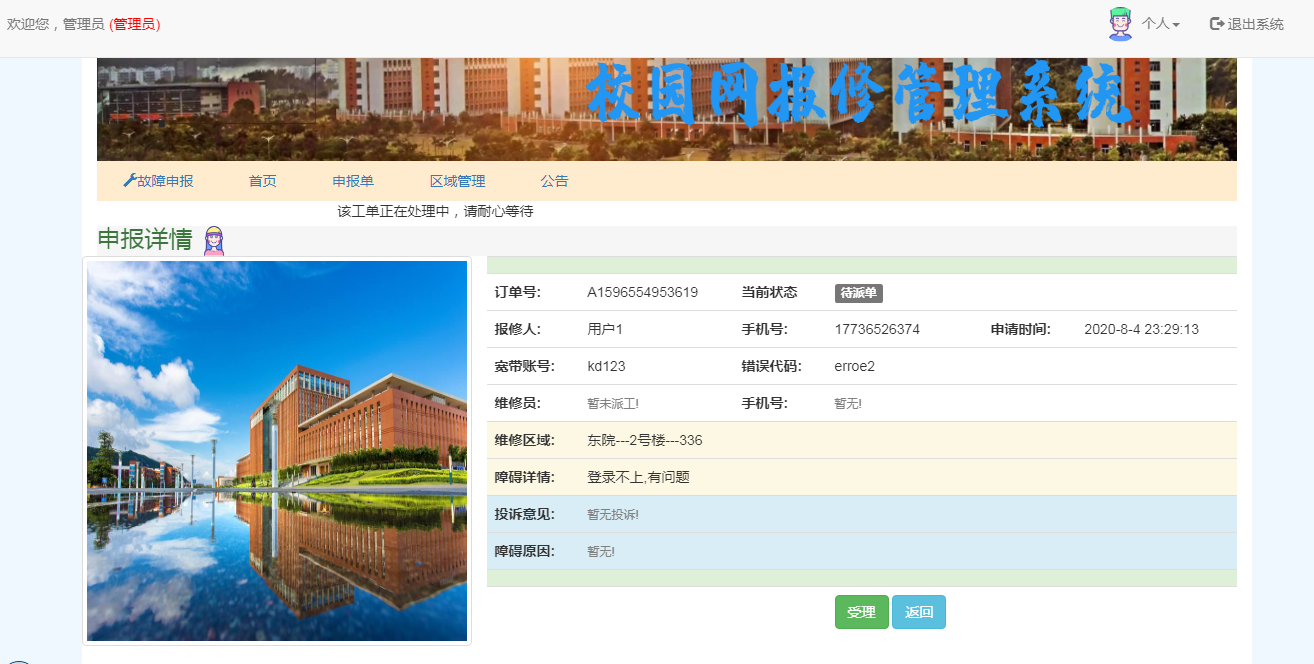Click the 校园网报修管理系统 banner image
The image size is (1314, 664).
(667, 109)
